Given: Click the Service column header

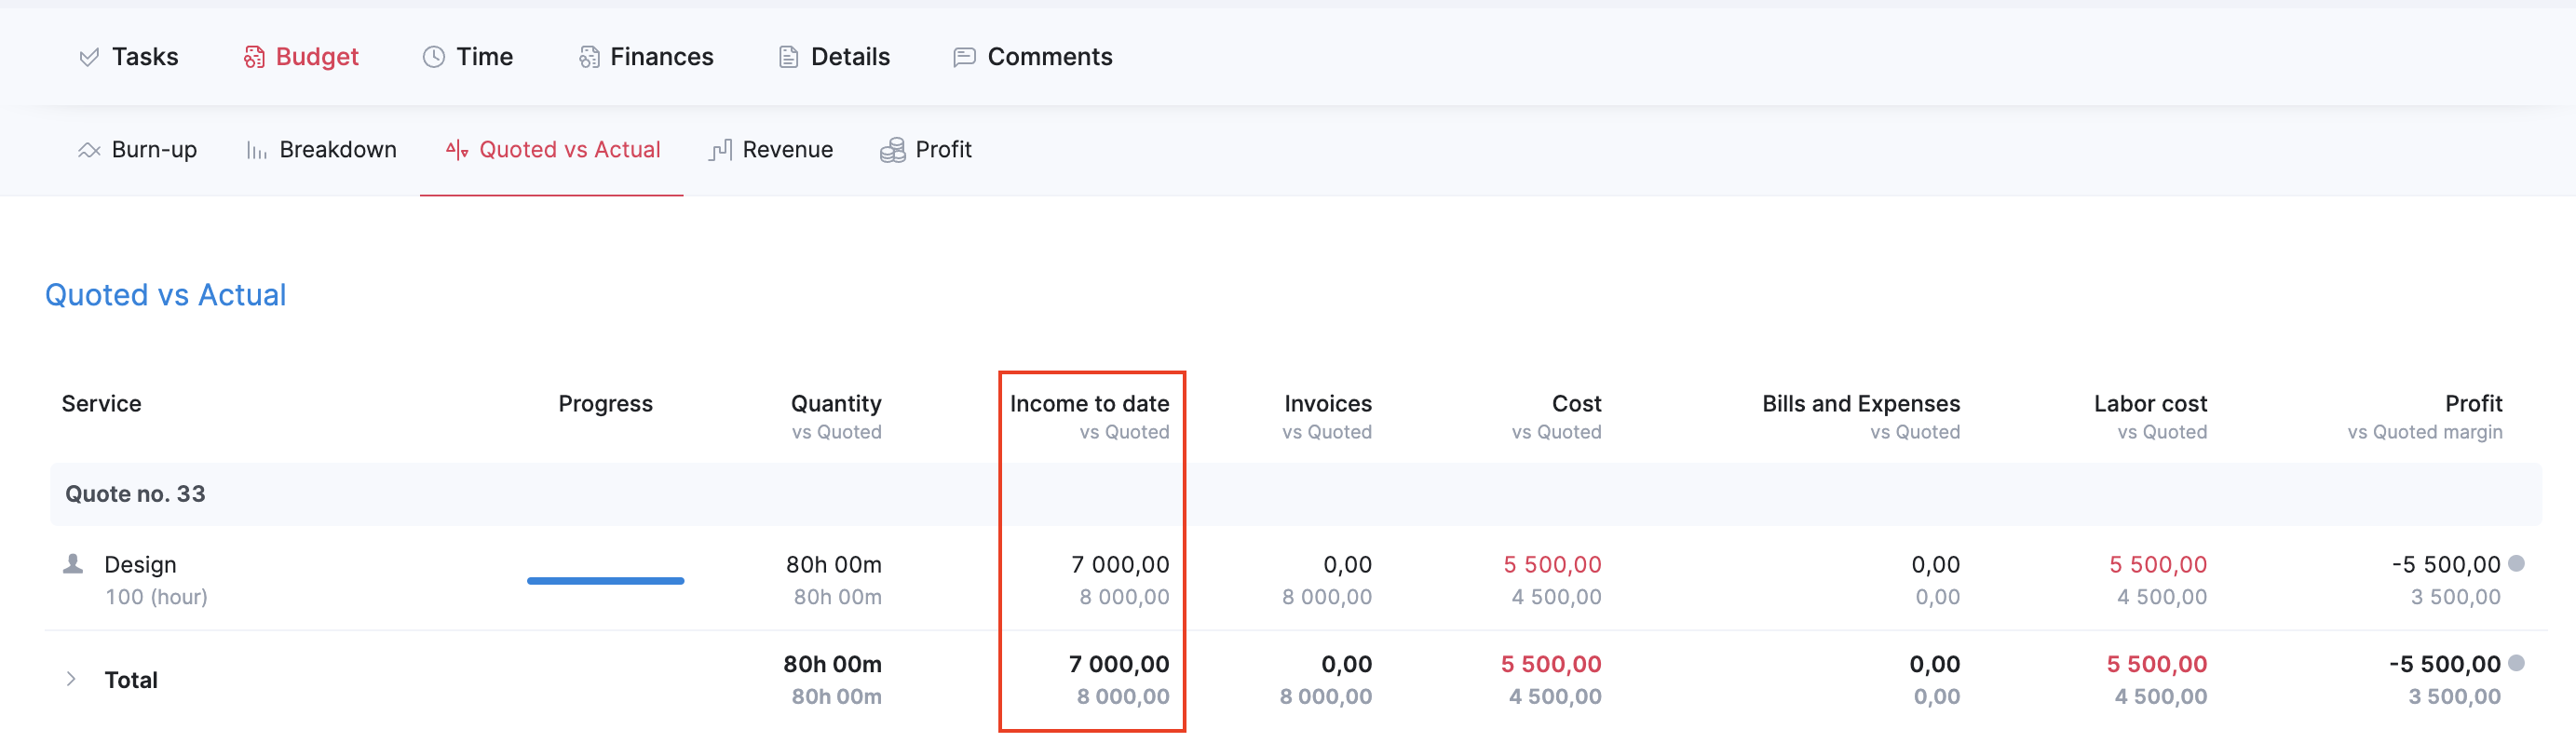Looking at the screenshot, I should coord(102,404).
